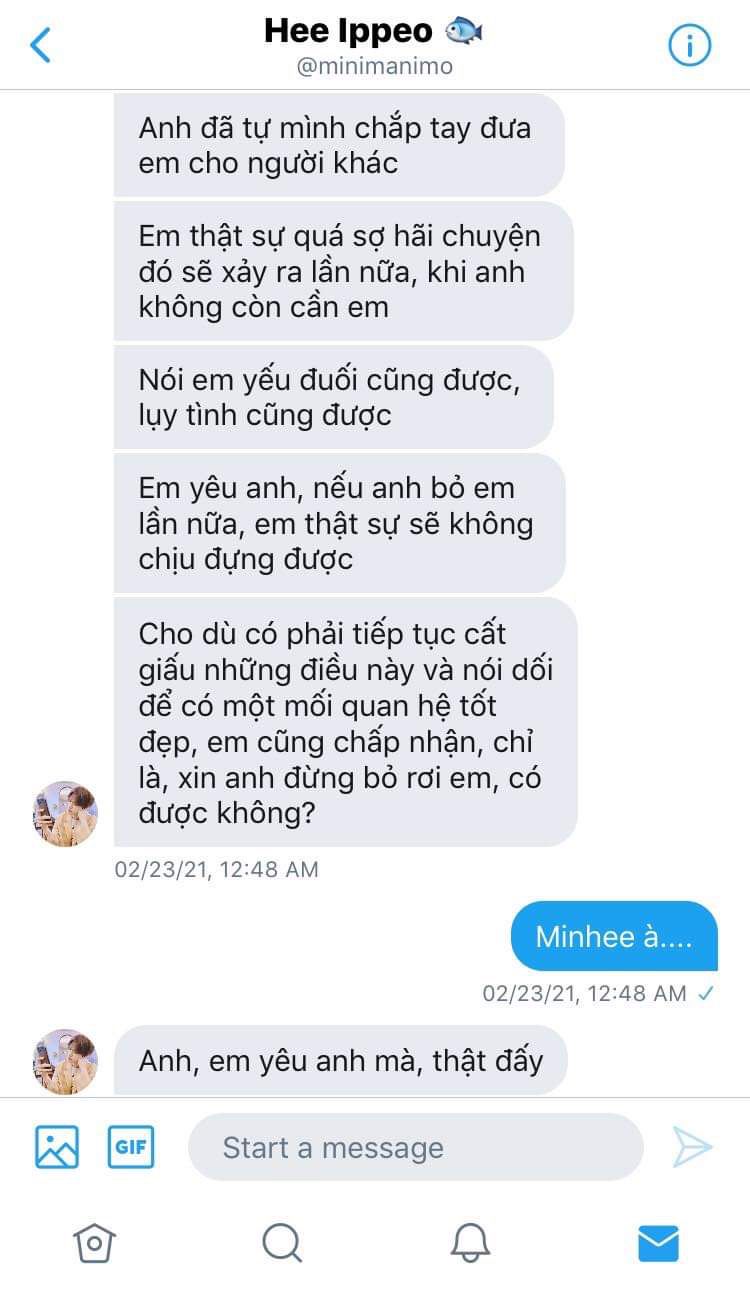Open the Messages envelope tab
The width and height of the screenshot is (750, 1295).
(658, 1243)
